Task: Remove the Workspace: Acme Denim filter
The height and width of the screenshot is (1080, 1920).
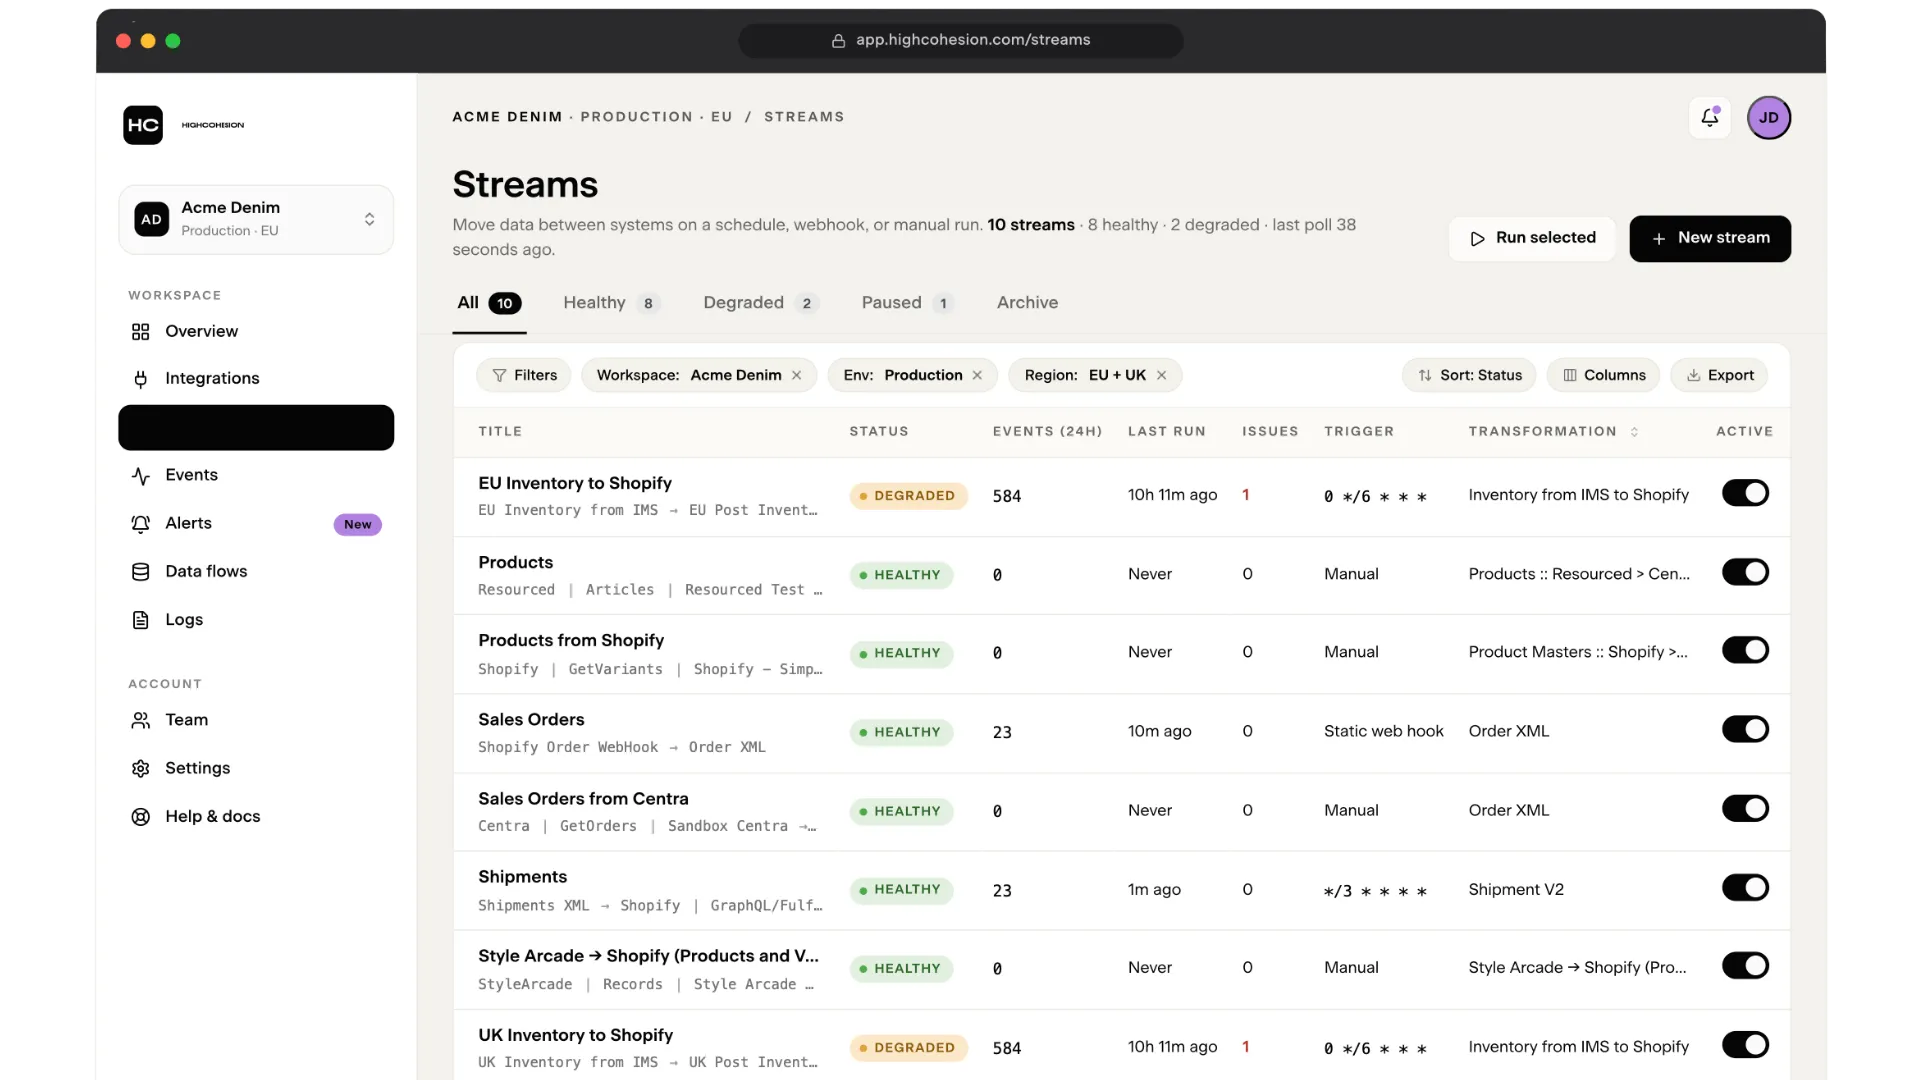Action: pos(797,376)
